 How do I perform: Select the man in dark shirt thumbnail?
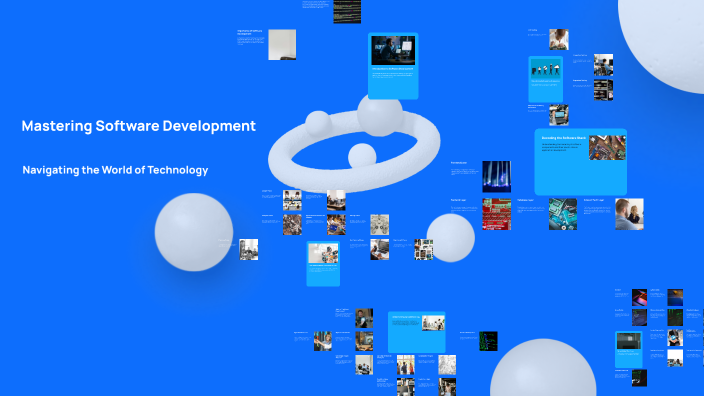click(364, 318)
